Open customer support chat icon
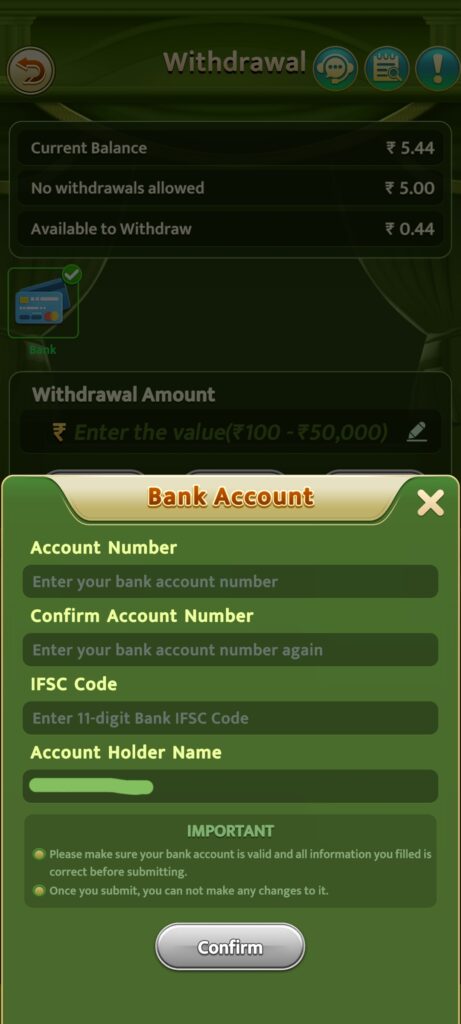 (336, 68)
